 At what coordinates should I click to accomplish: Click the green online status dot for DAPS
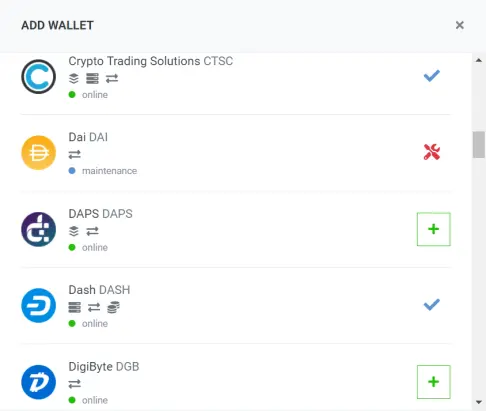[72, 247]
